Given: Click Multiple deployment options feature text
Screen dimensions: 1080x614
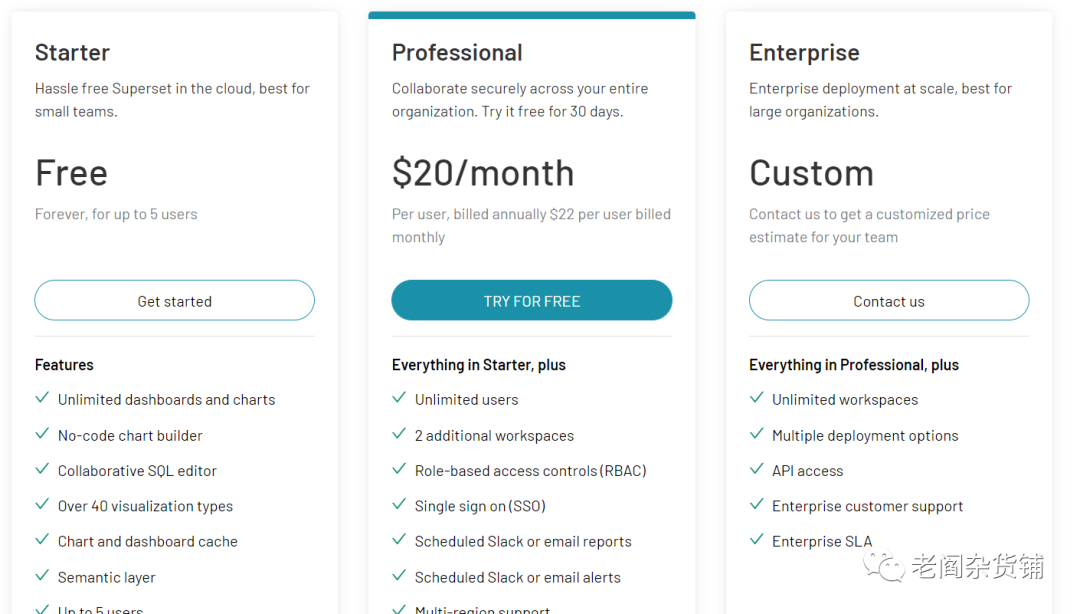Looking at the screenshot, I should point(865,436).
